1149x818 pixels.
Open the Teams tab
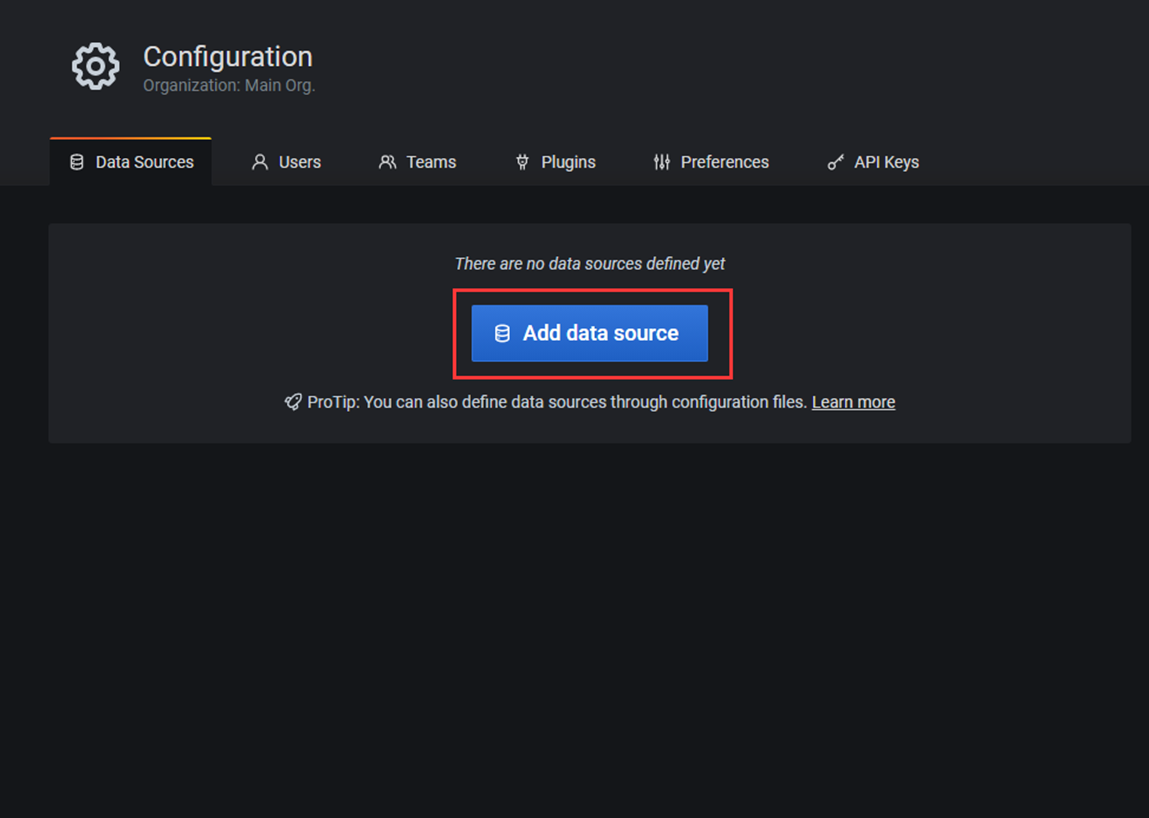click(x=417, y=162)
